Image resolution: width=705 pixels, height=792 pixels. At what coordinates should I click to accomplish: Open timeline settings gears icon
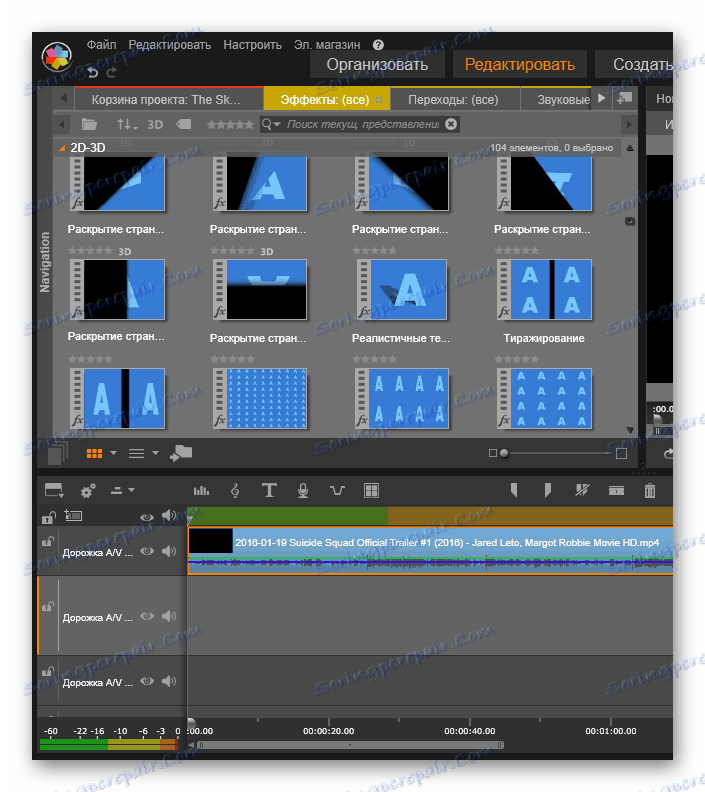[x=88, y=490]
